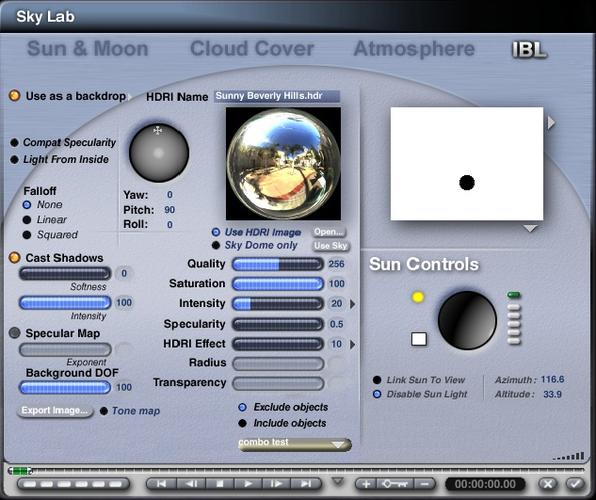This screenshot has width=596, height=500.
Task: Open the combo test dropdown
Action: click(x=295, y=444)
